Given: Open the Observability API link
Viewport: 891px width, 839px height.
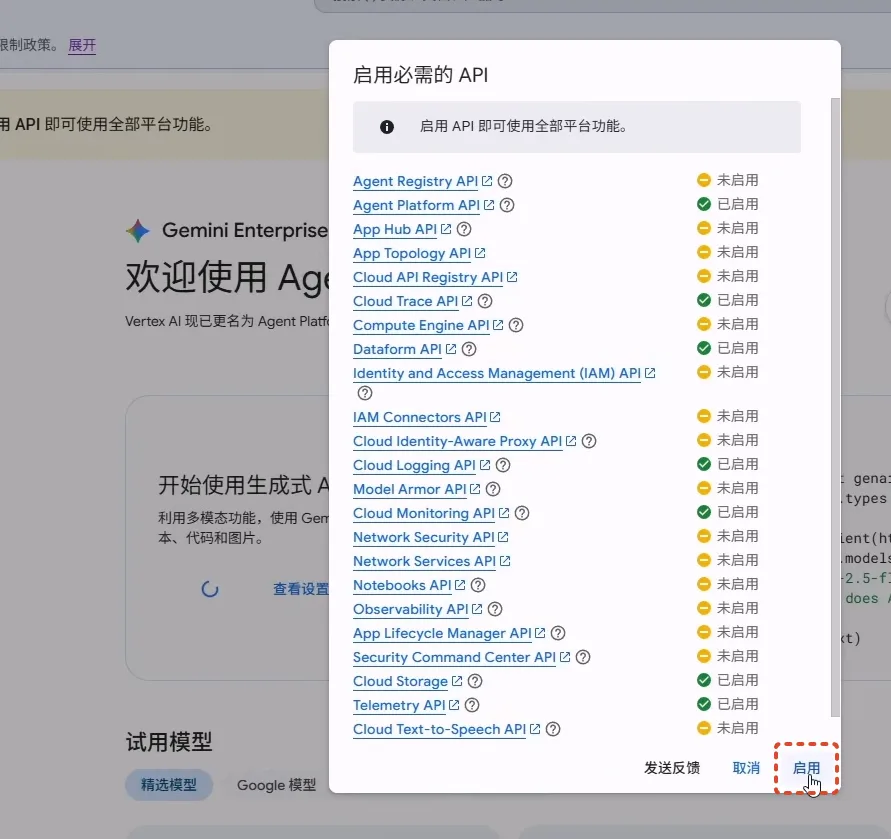Looking at the screenshot, I should click(411, 609).
